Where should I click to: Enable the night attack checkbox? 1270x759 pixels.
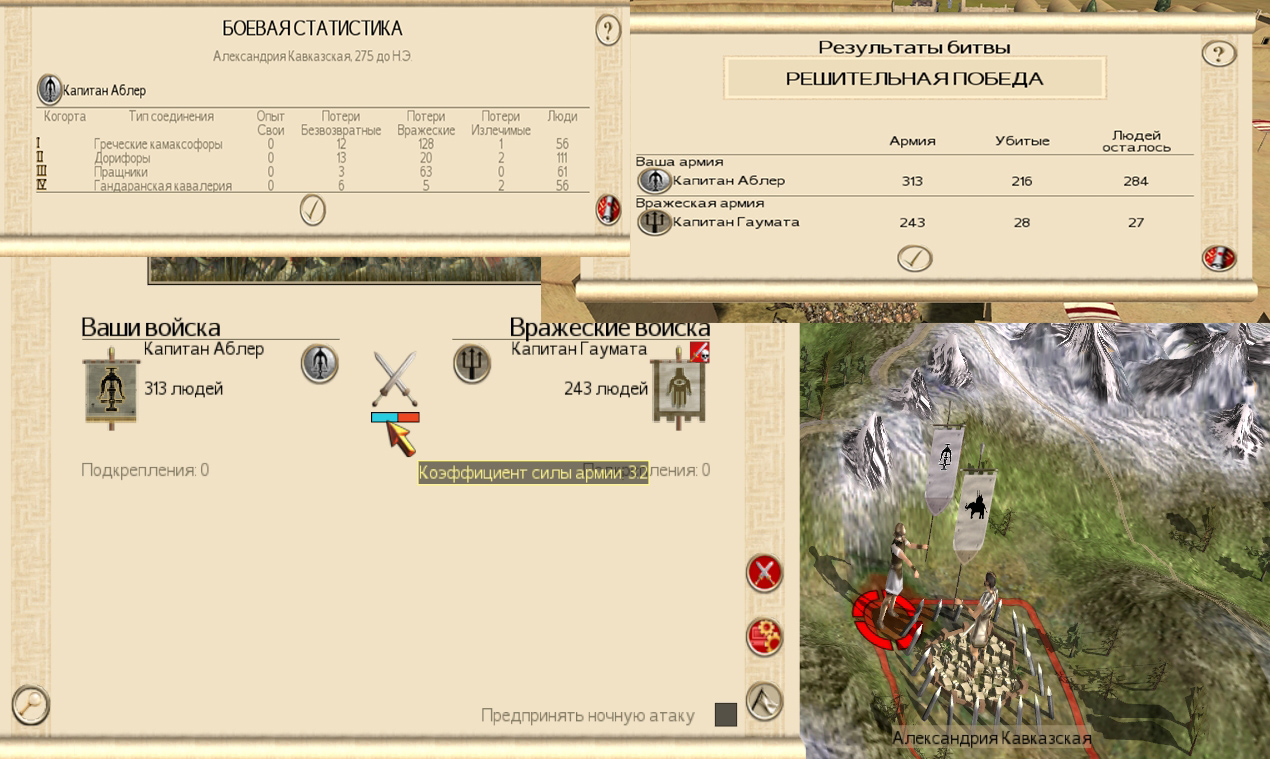pyautogui.click(x=726, y=715)
